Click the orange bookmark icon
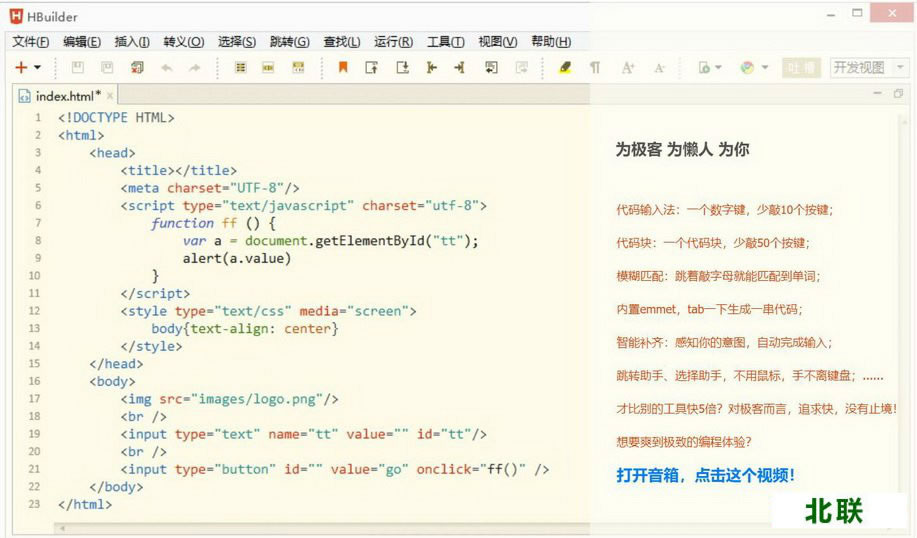The height and width of the screenshot is (538, 917). click(343, 68)
